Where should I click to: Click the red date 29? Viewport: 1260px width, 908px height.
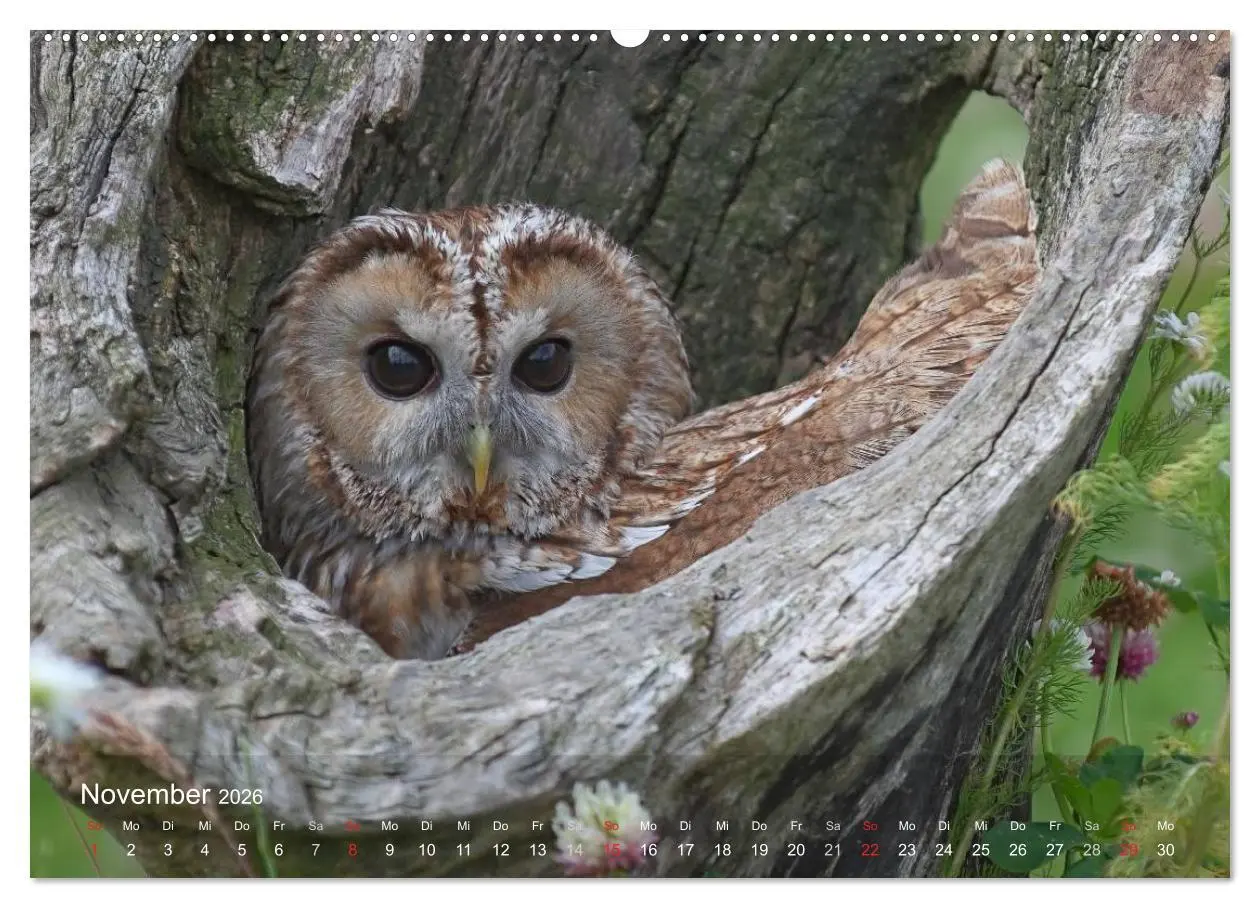click(1128, 849)
